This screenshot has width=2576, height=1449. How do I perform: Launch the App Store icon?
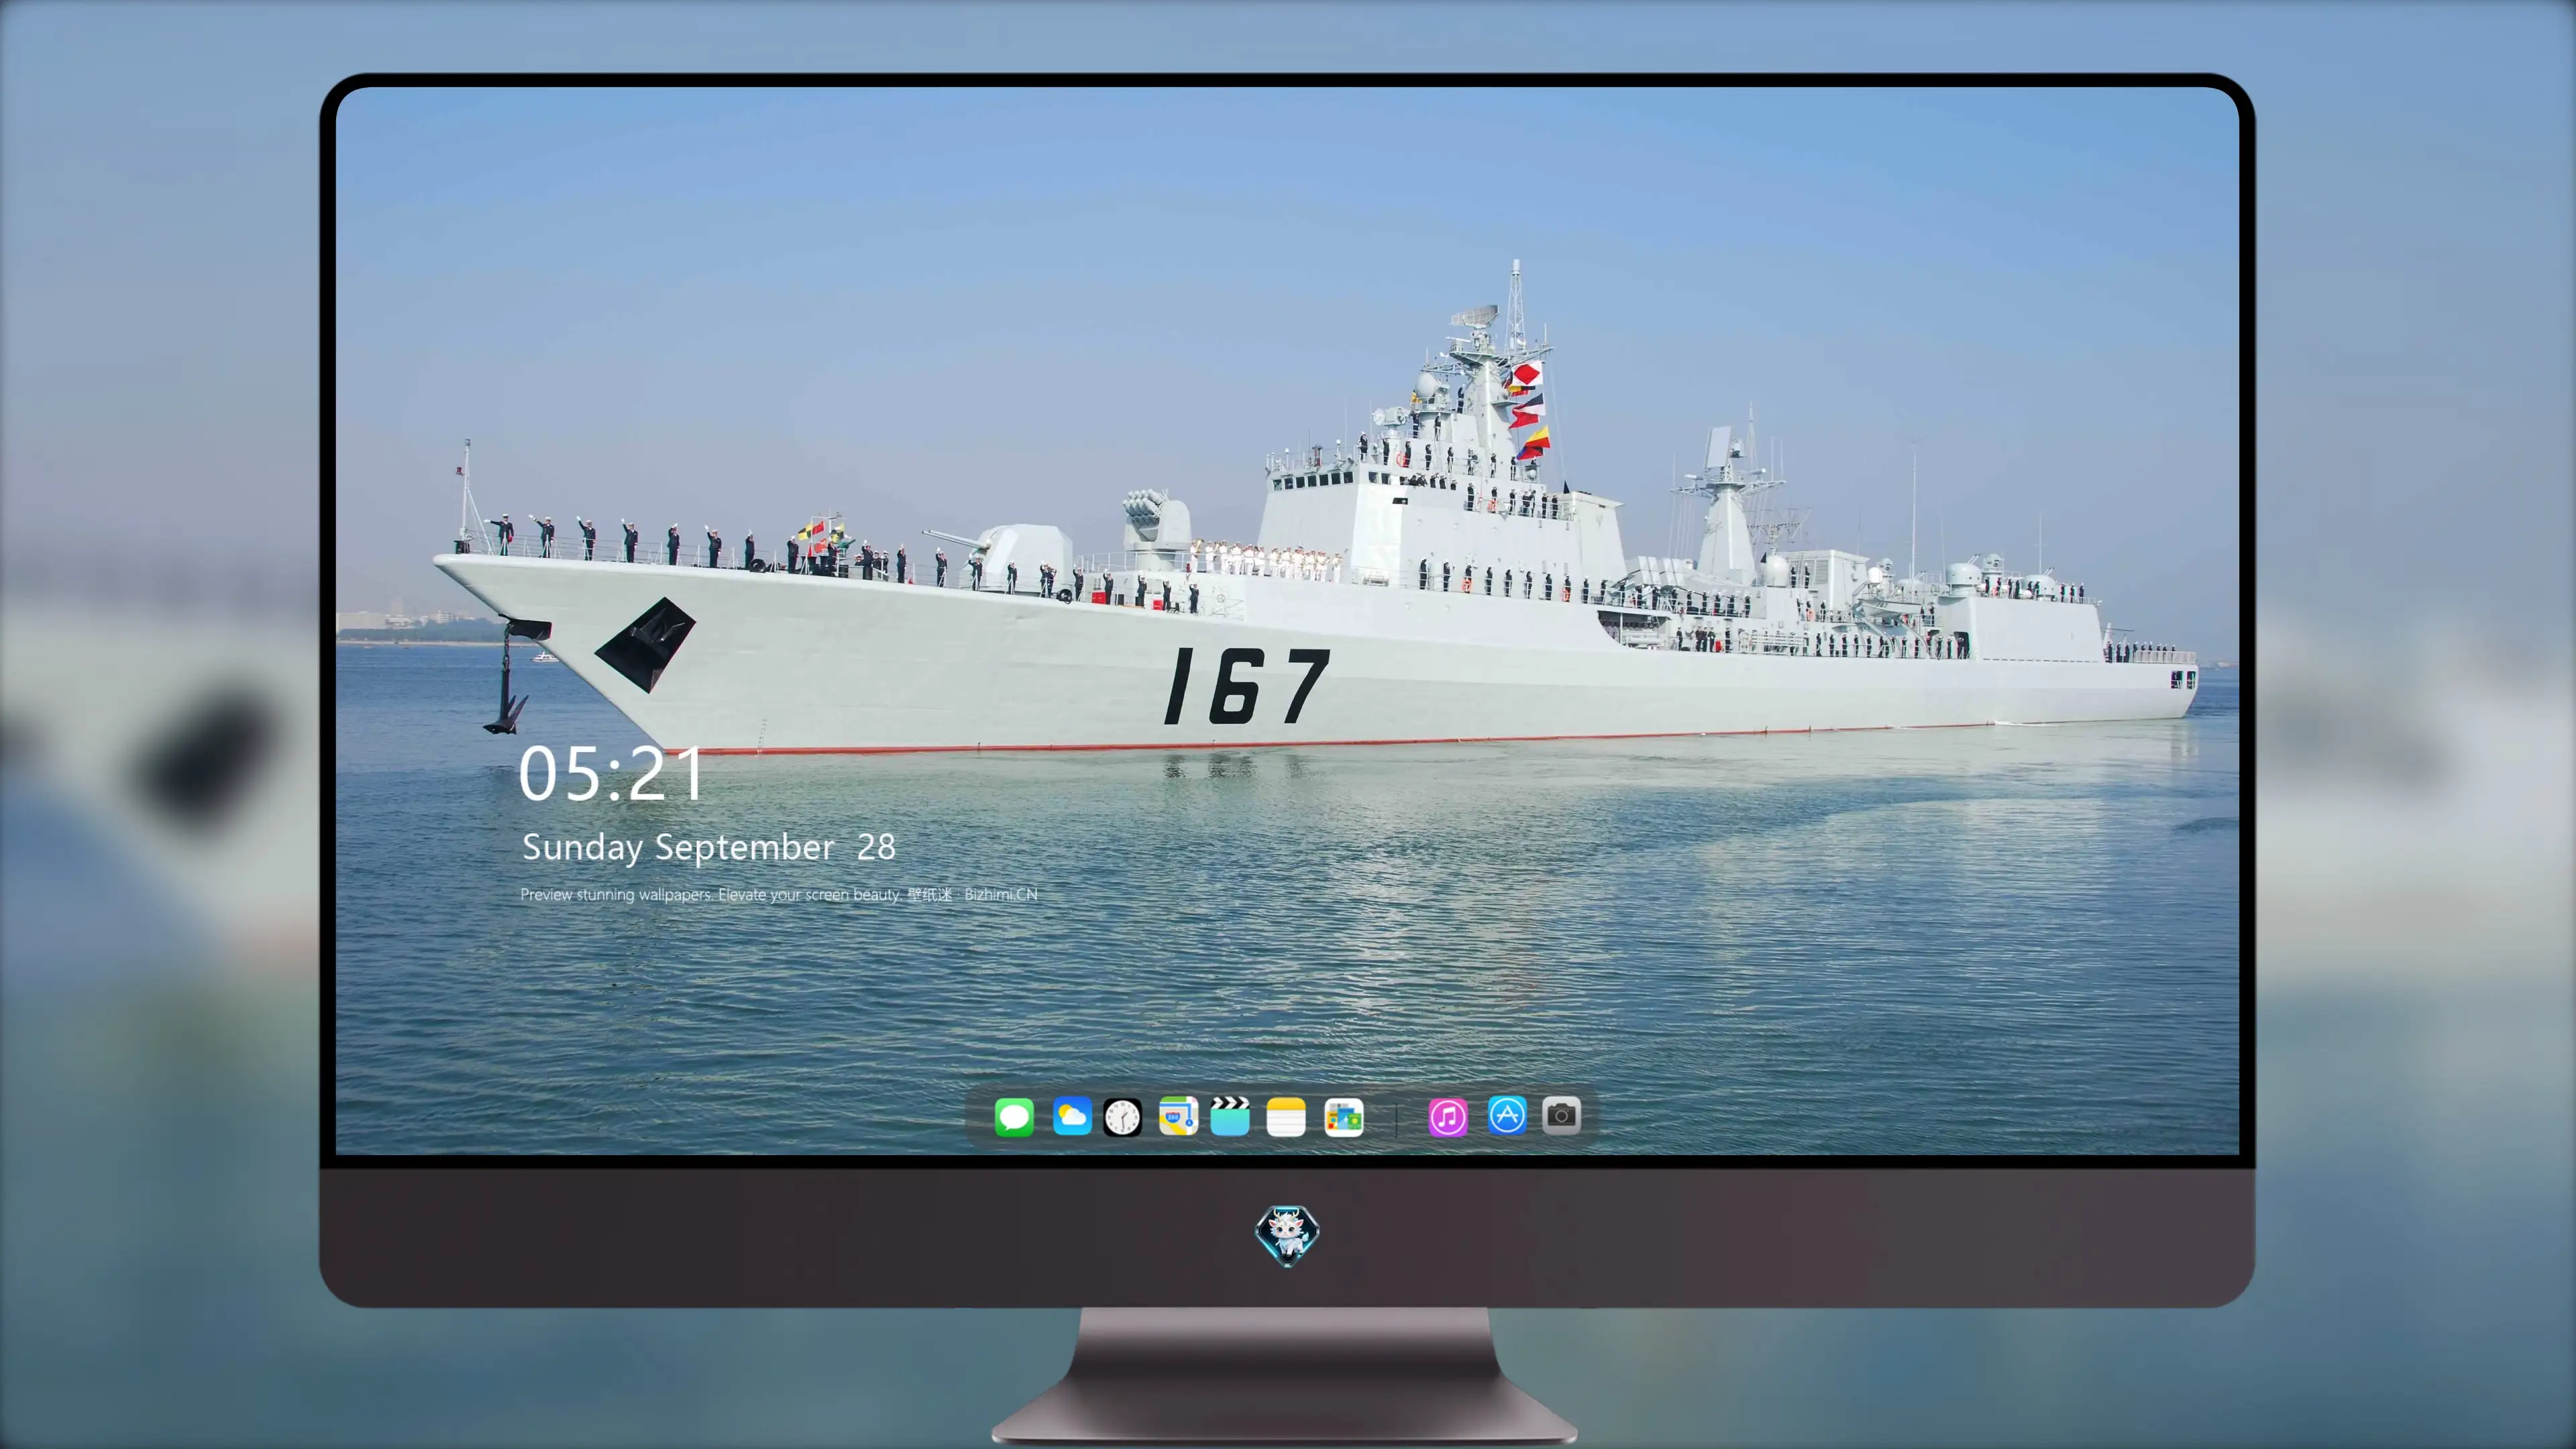click(1507, 1115)
